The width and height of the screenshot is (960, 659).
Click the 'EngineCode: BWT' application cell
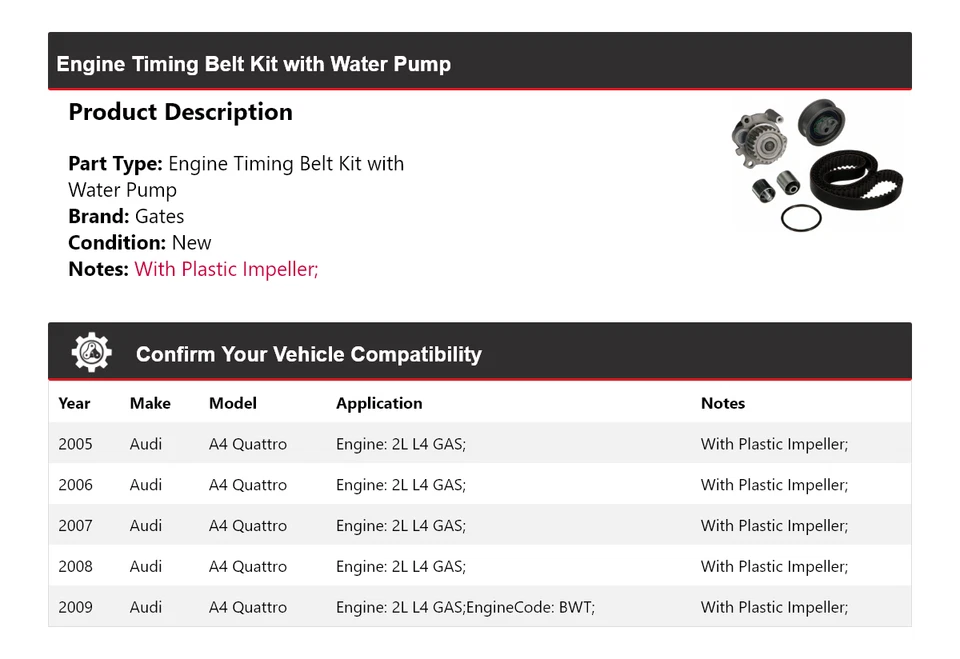tap(465, 607)
